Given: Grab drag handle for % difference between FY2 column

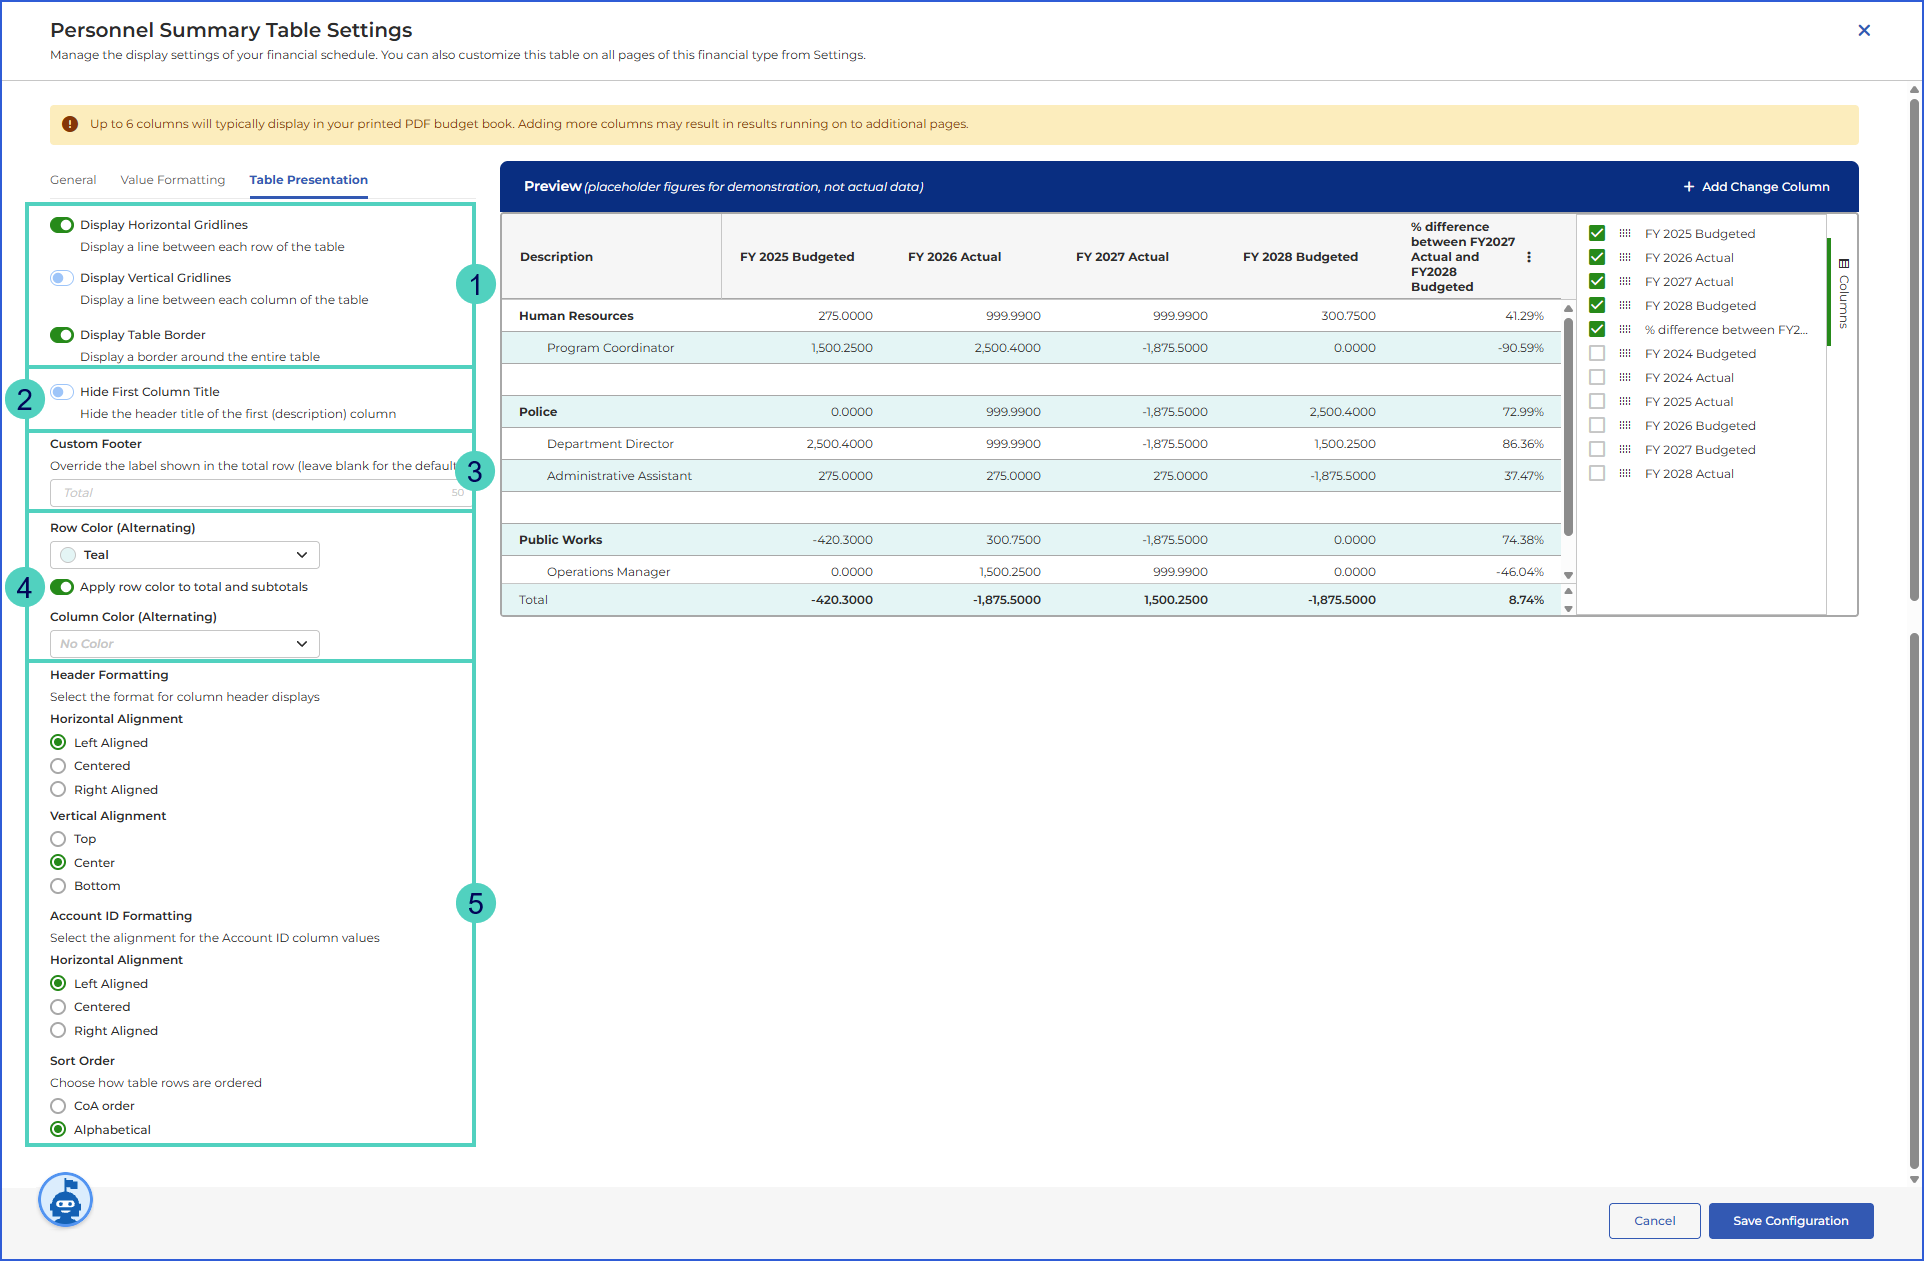Looking at the screenshot, I should [x=1625, y=330].
